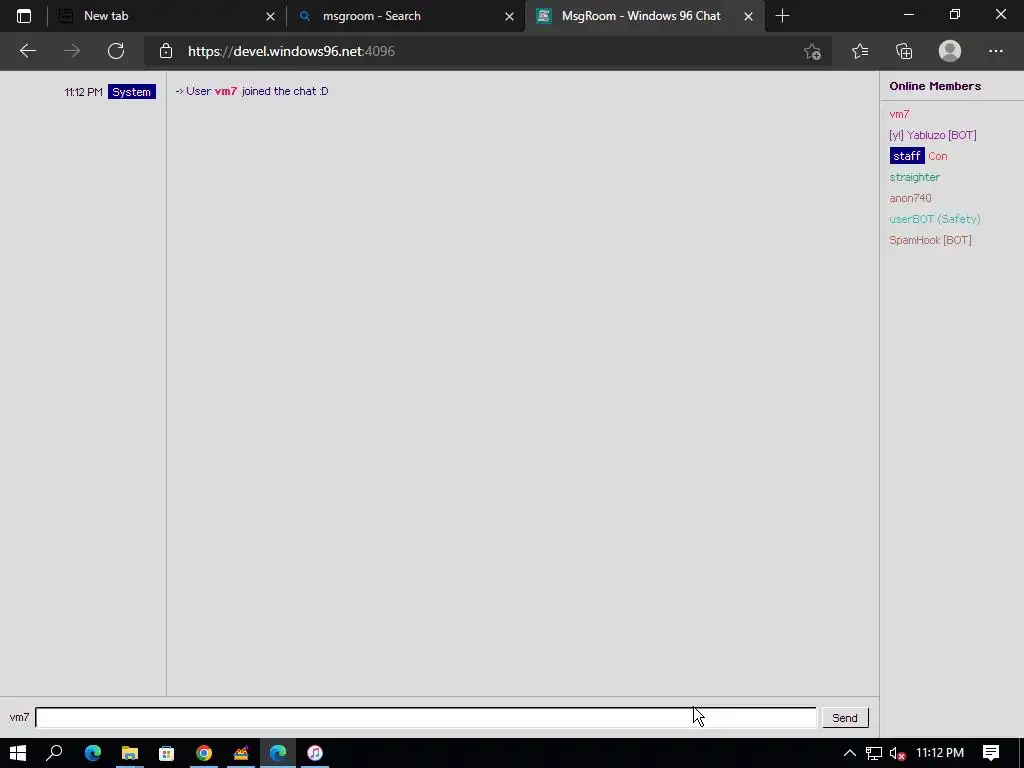Switch to the New tab tab
This screenshot has width=1024, height=768.
(167, 16)
